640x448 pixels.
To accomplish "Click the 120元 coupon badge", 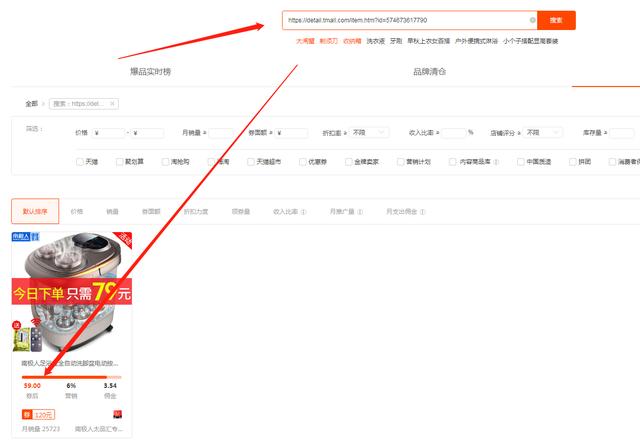I will [38, 415].
